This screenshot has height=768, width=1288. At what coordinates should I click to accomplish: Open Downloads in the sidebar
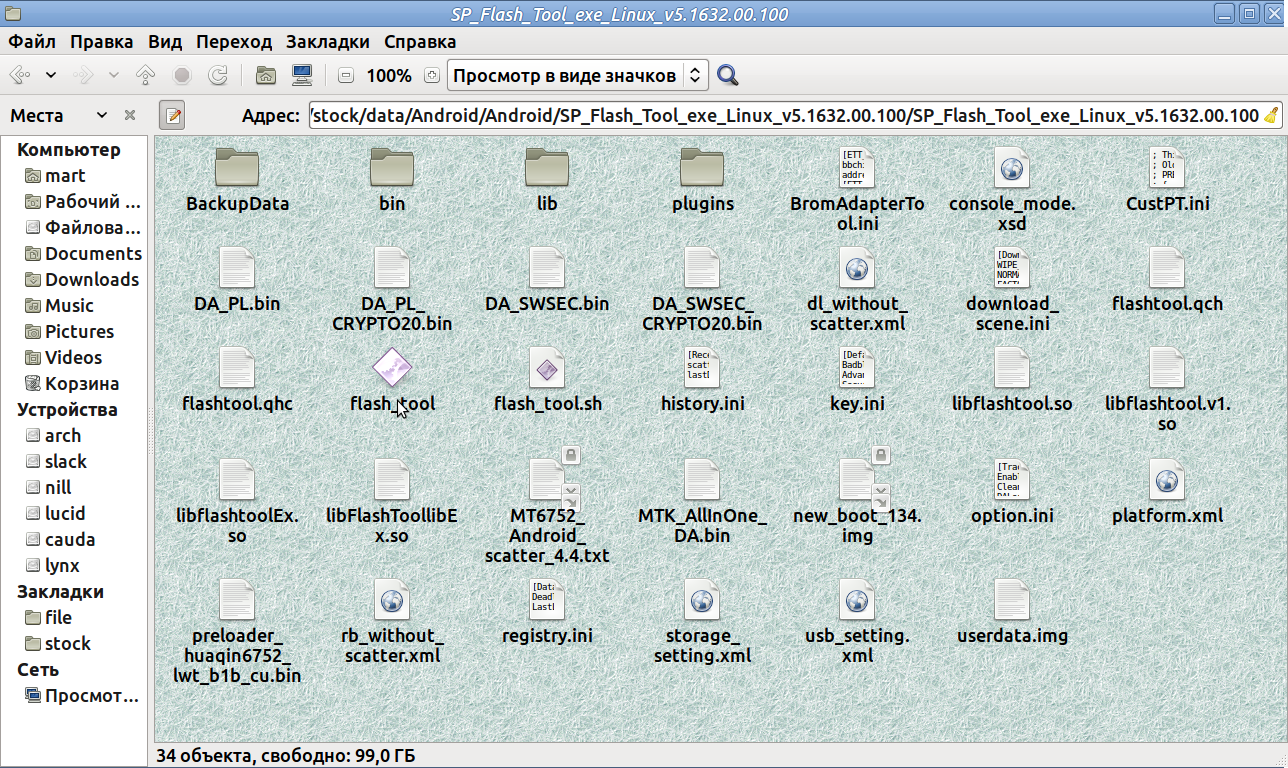(x=91, y=279)
